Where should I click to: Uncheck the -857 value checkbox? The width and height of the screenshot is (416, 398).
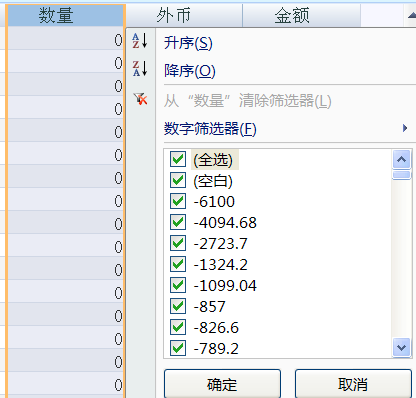tap(178, 306)
